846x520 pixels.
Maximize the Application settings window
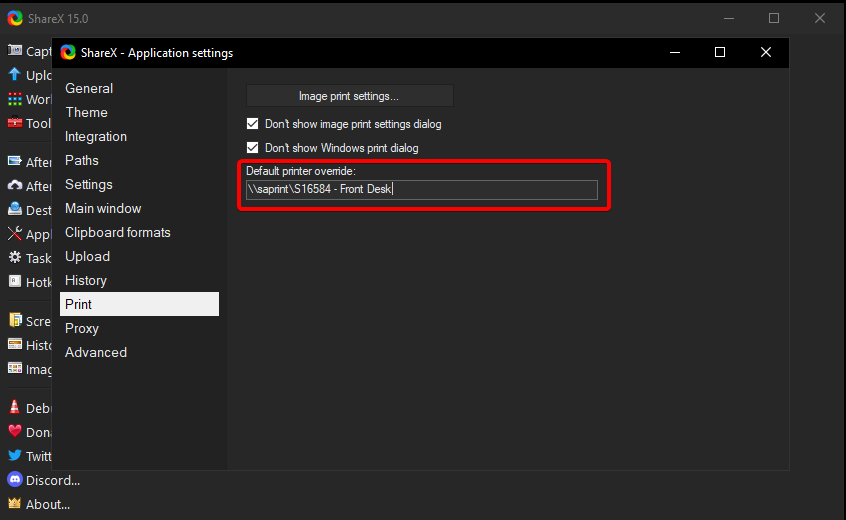point(720,52)
